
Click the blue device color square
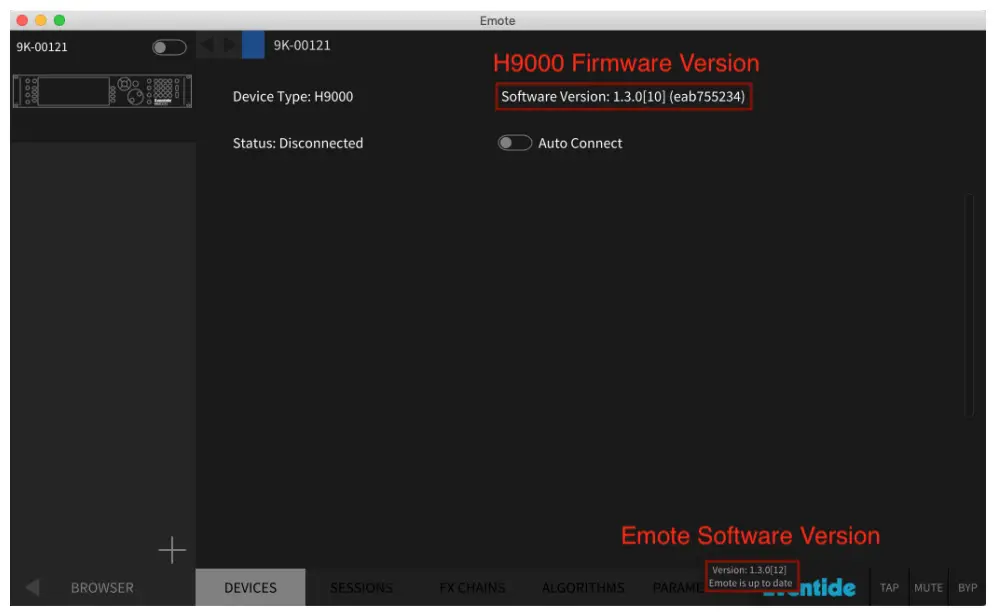tap(253, 45)
